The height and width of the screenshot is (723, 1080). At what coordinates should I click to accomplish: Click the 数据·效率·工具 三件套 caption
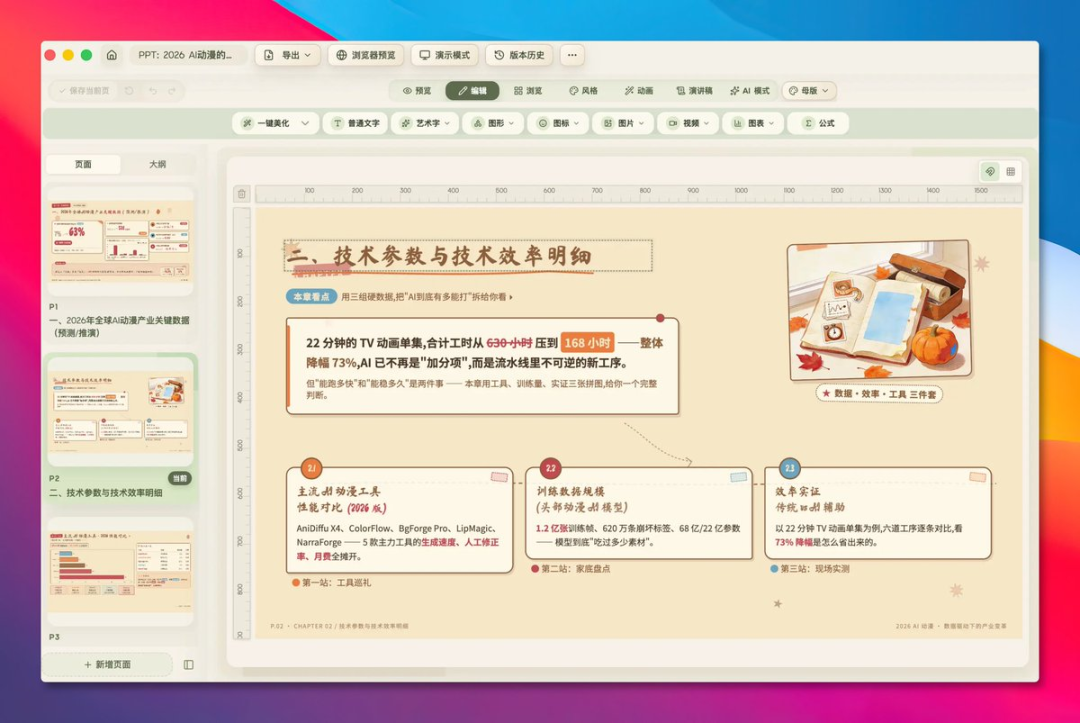click(880, 394)
